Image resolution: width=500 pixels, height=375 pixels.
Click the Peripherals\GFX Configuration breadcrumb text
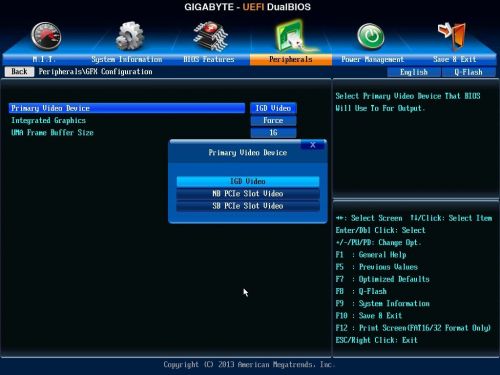click(x=95, y=72)
